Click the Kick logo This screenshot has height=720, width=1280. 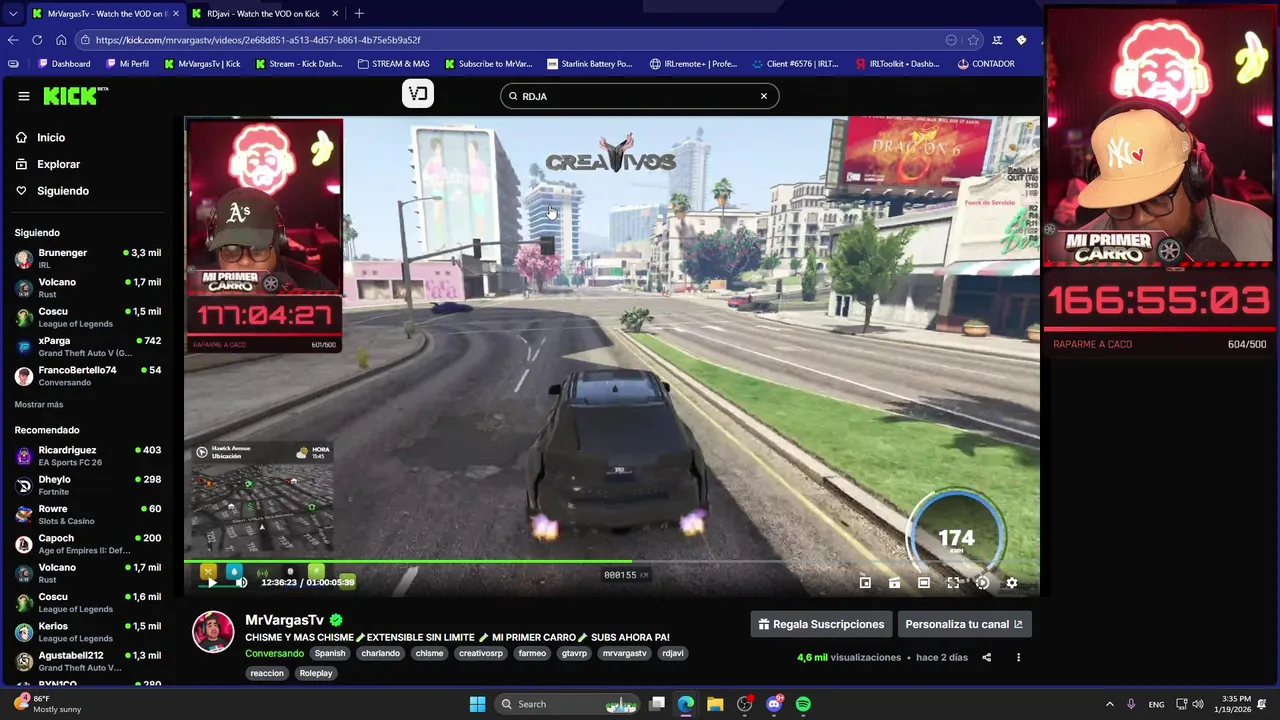click(x=75, y=96)
